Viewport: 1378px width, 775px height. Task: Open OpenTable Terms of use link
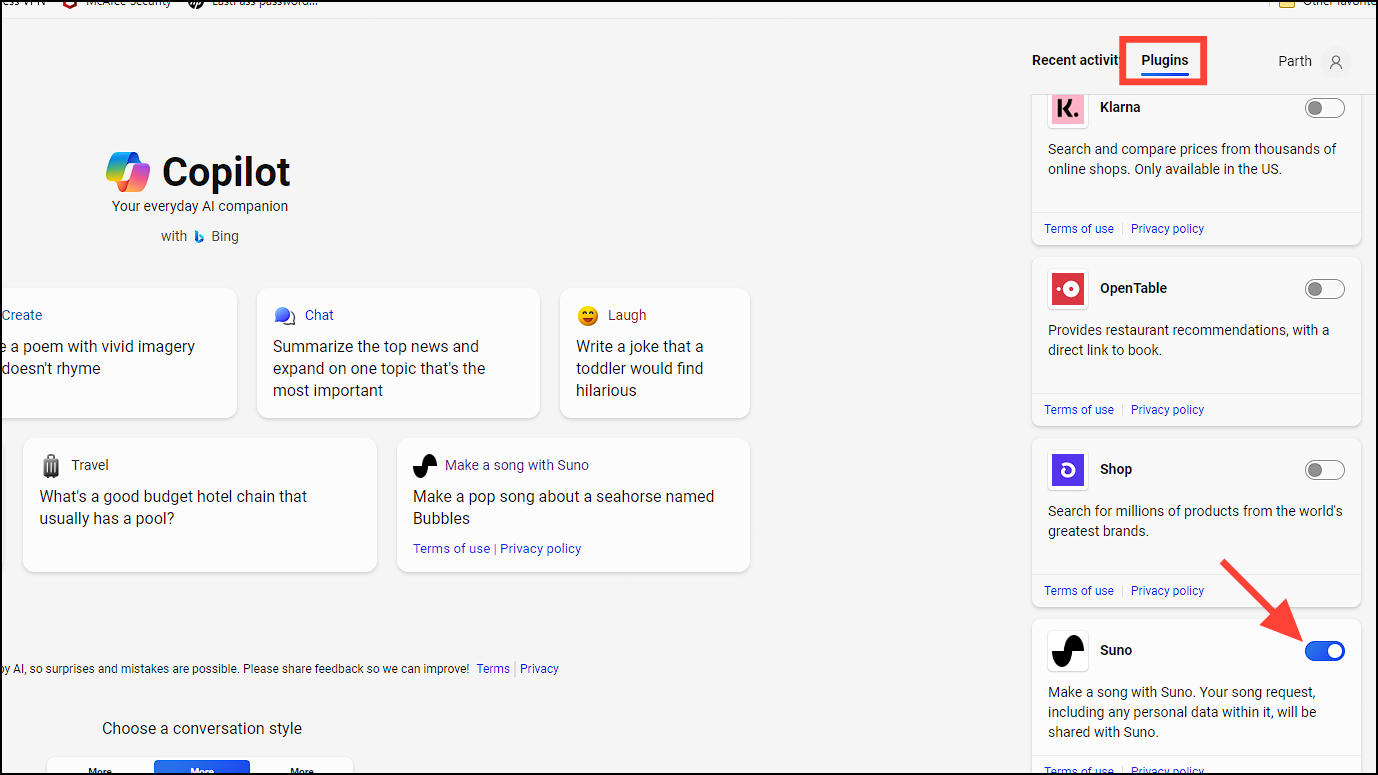click(1079, 410)
